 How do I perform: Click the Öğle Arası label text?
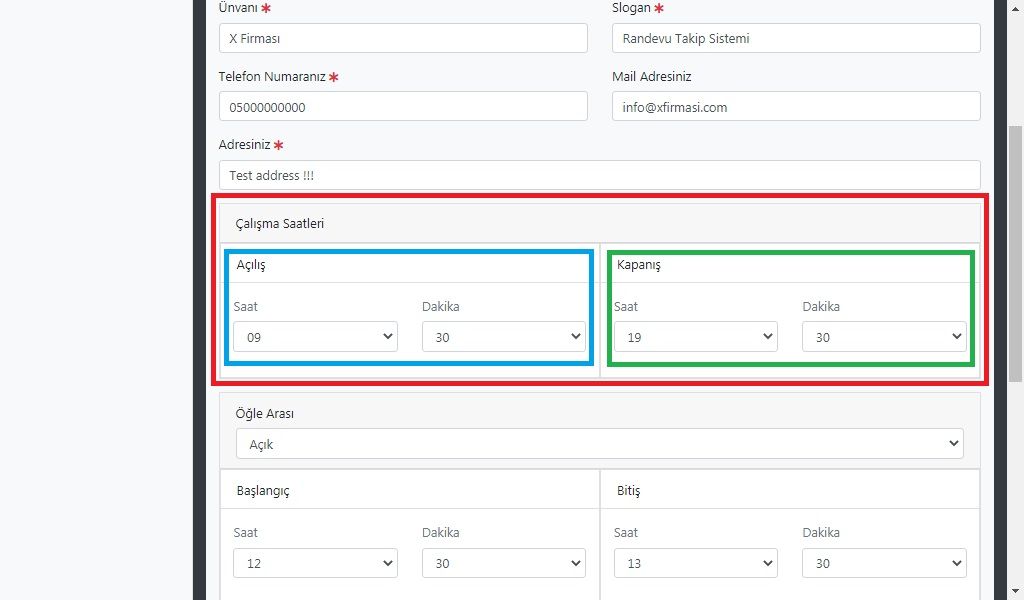point(264,413)
